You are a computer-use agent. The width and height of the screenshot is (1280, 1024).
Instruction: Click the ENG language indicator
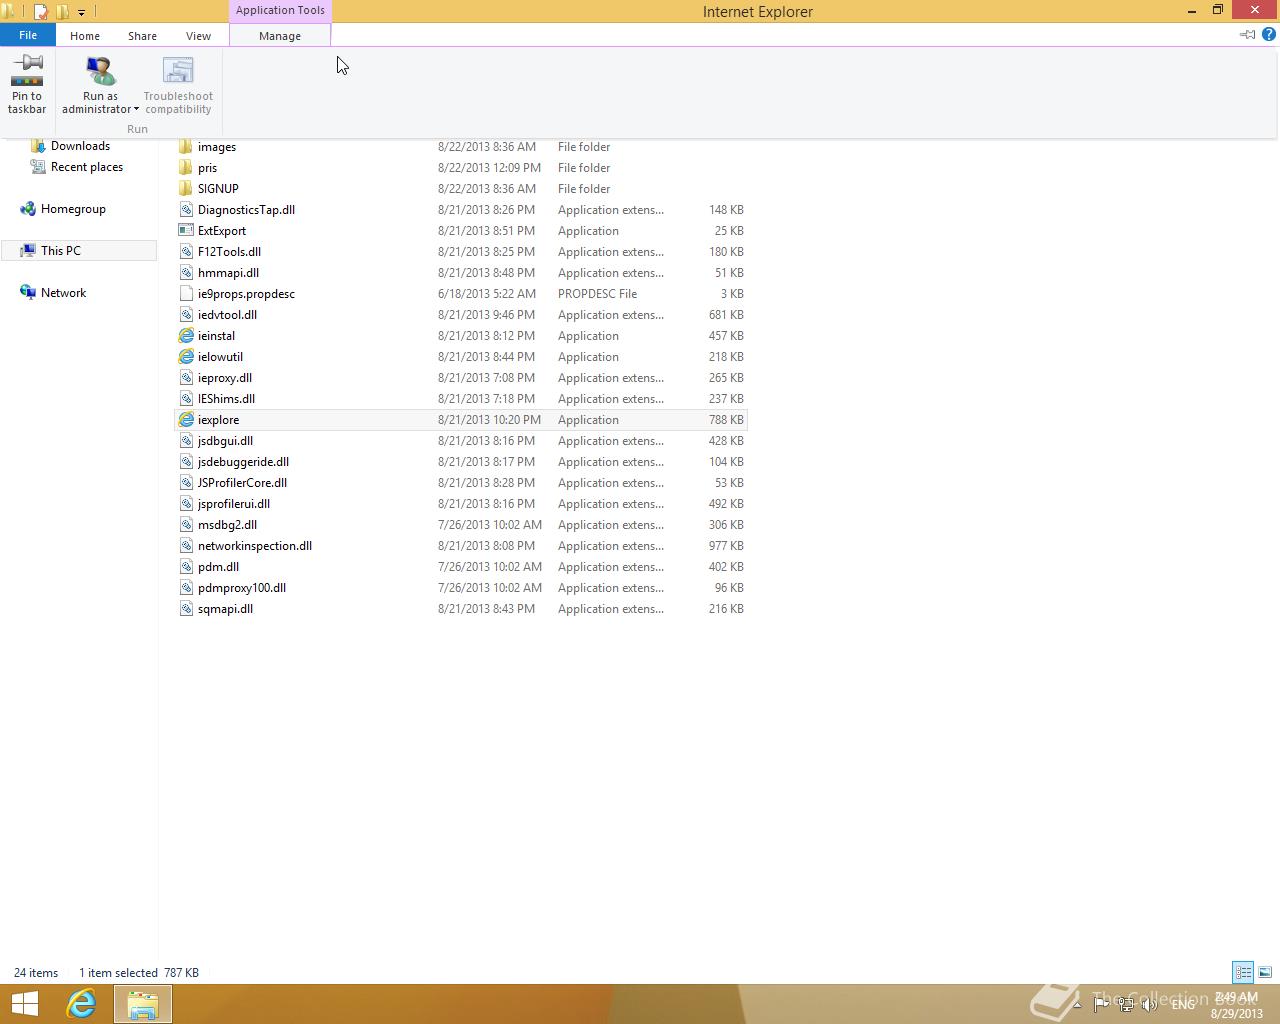[1183, 1005]
